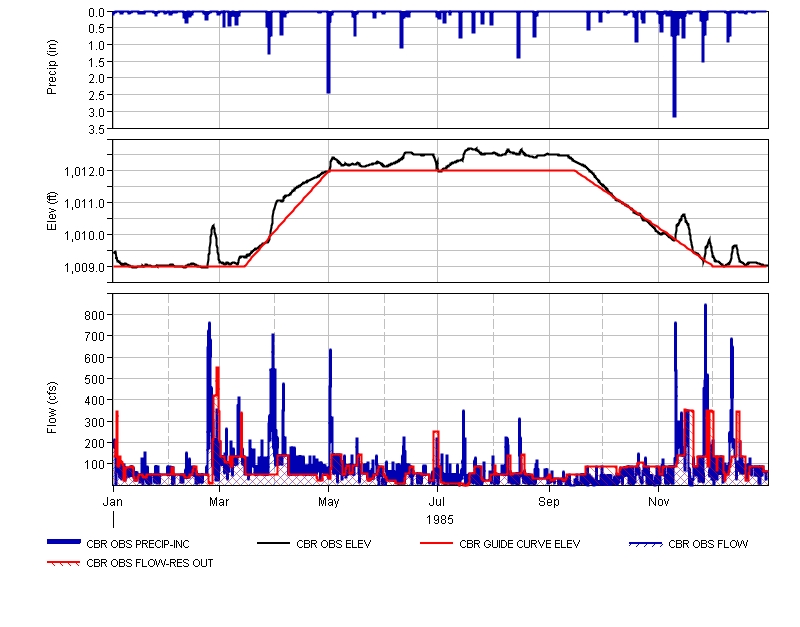Click the 'Elev (ft)' axis title
800x627 pixels.
(52, 211)
